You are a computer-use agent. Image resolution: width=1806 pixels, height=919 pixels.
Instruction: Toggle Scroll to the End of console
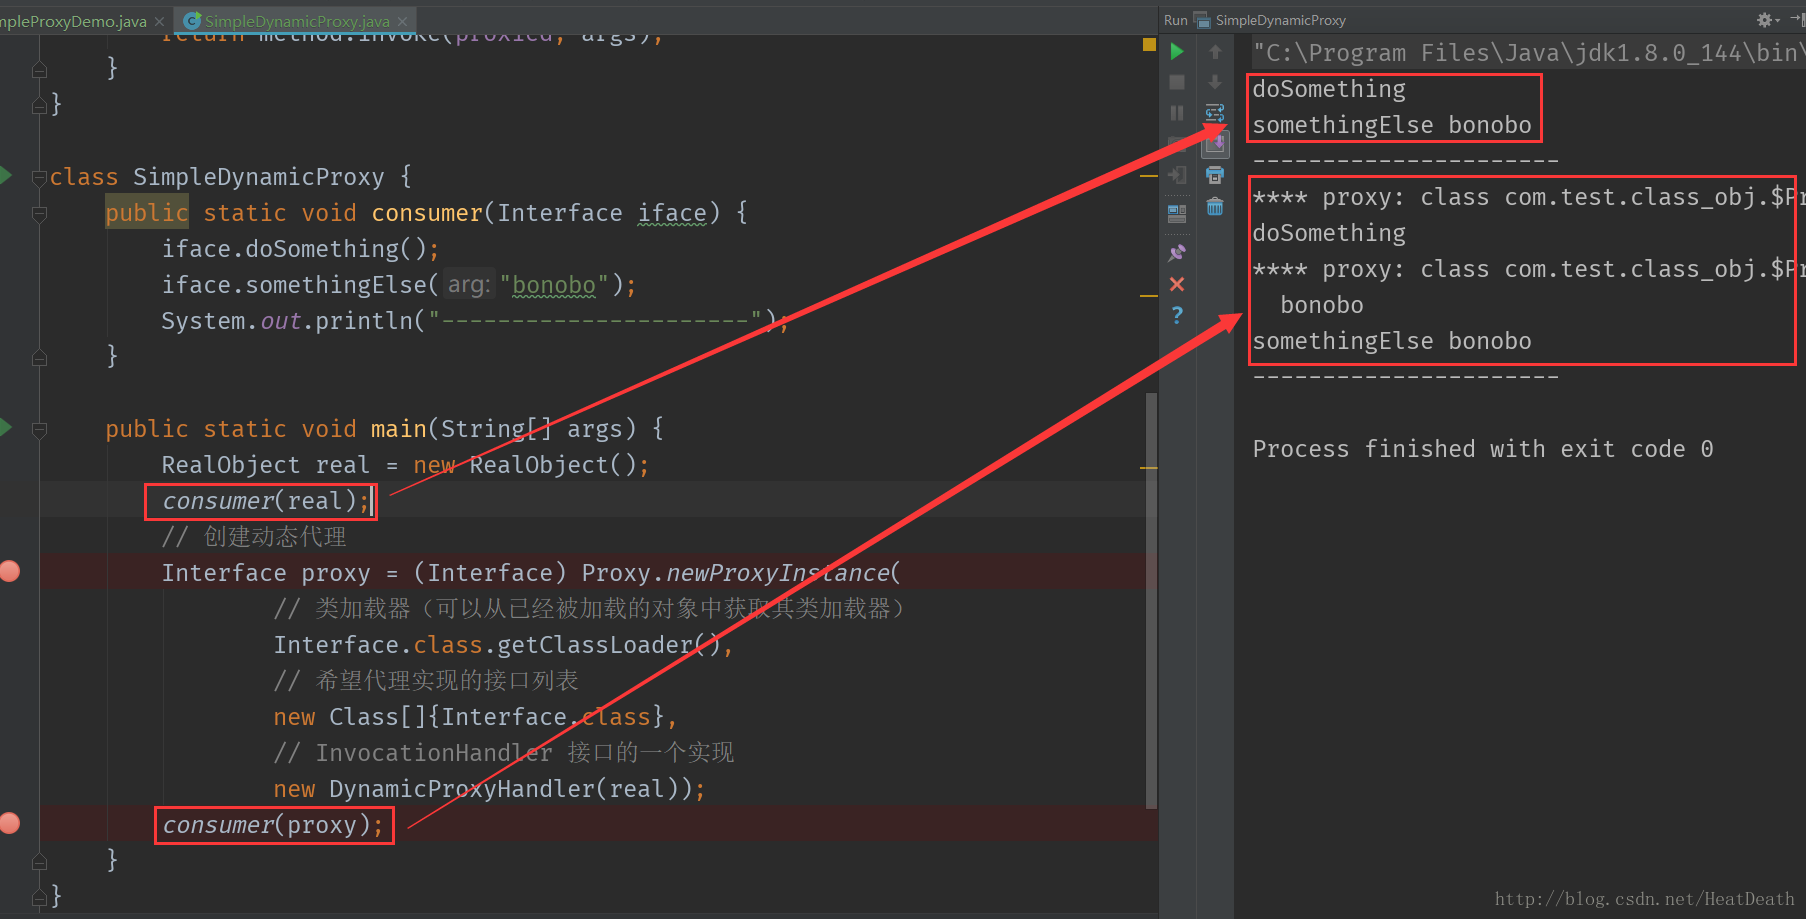pyautogui.click(x=1215, y=144)
